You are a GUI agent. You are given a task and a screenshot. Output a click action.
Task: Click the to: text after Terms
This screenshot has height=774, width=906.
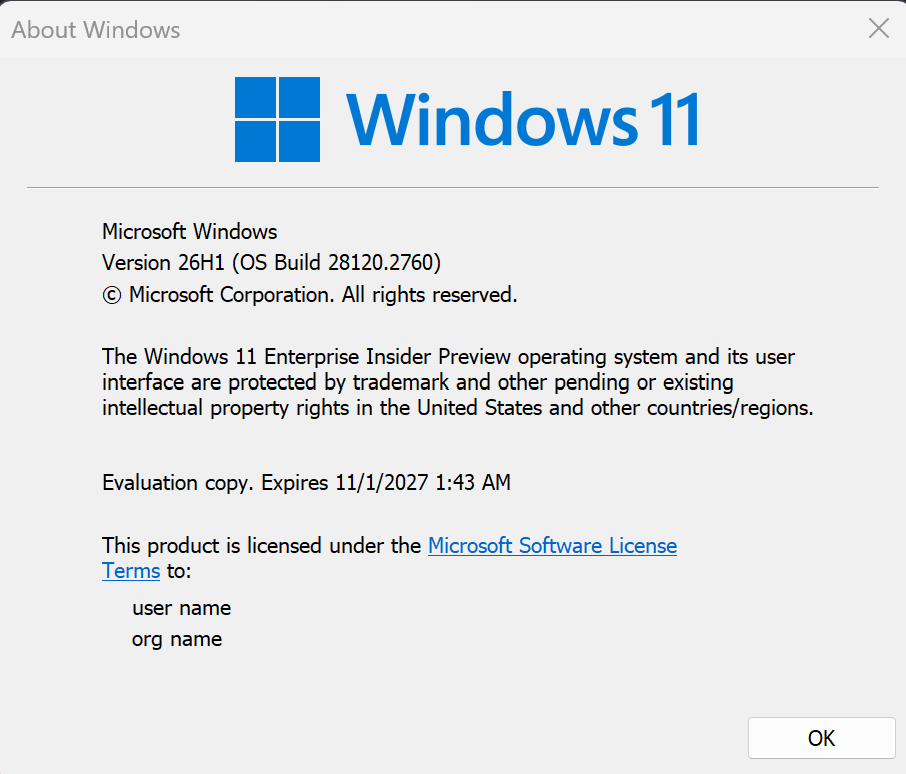(179, 571)
